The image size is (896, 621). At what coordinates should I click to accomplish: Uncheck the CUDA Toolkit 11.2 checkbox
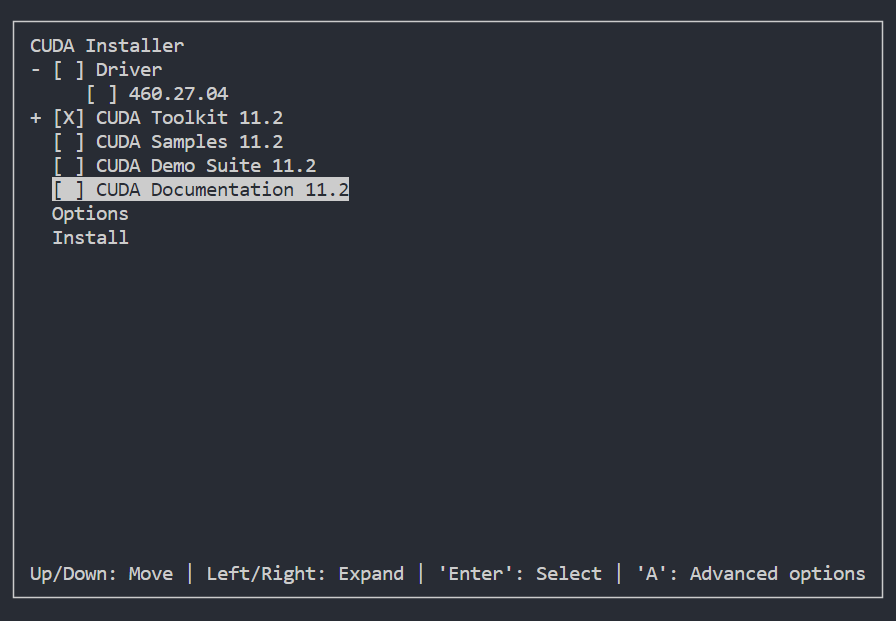point(69,118)
